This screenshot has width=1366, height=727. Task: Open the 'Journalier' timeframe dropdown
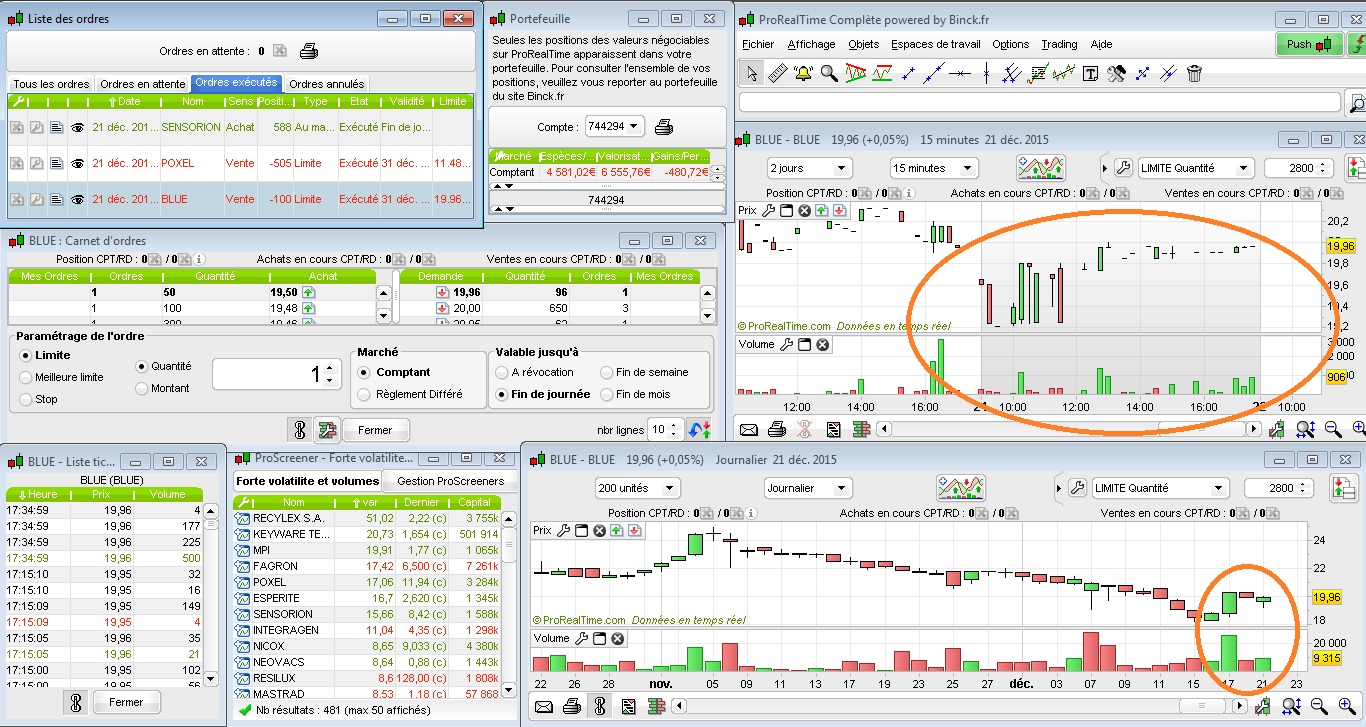coord(808,488)
